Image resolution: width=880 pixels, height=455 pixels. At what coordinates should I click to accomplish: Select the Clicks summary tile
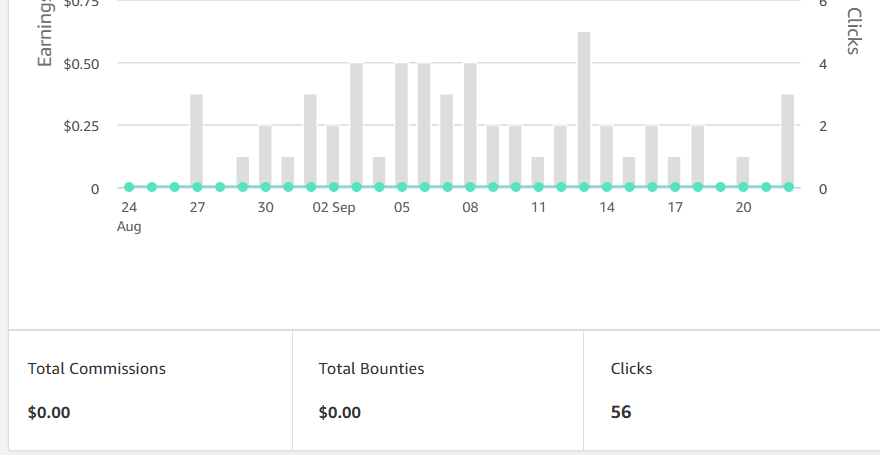[730, 390]
